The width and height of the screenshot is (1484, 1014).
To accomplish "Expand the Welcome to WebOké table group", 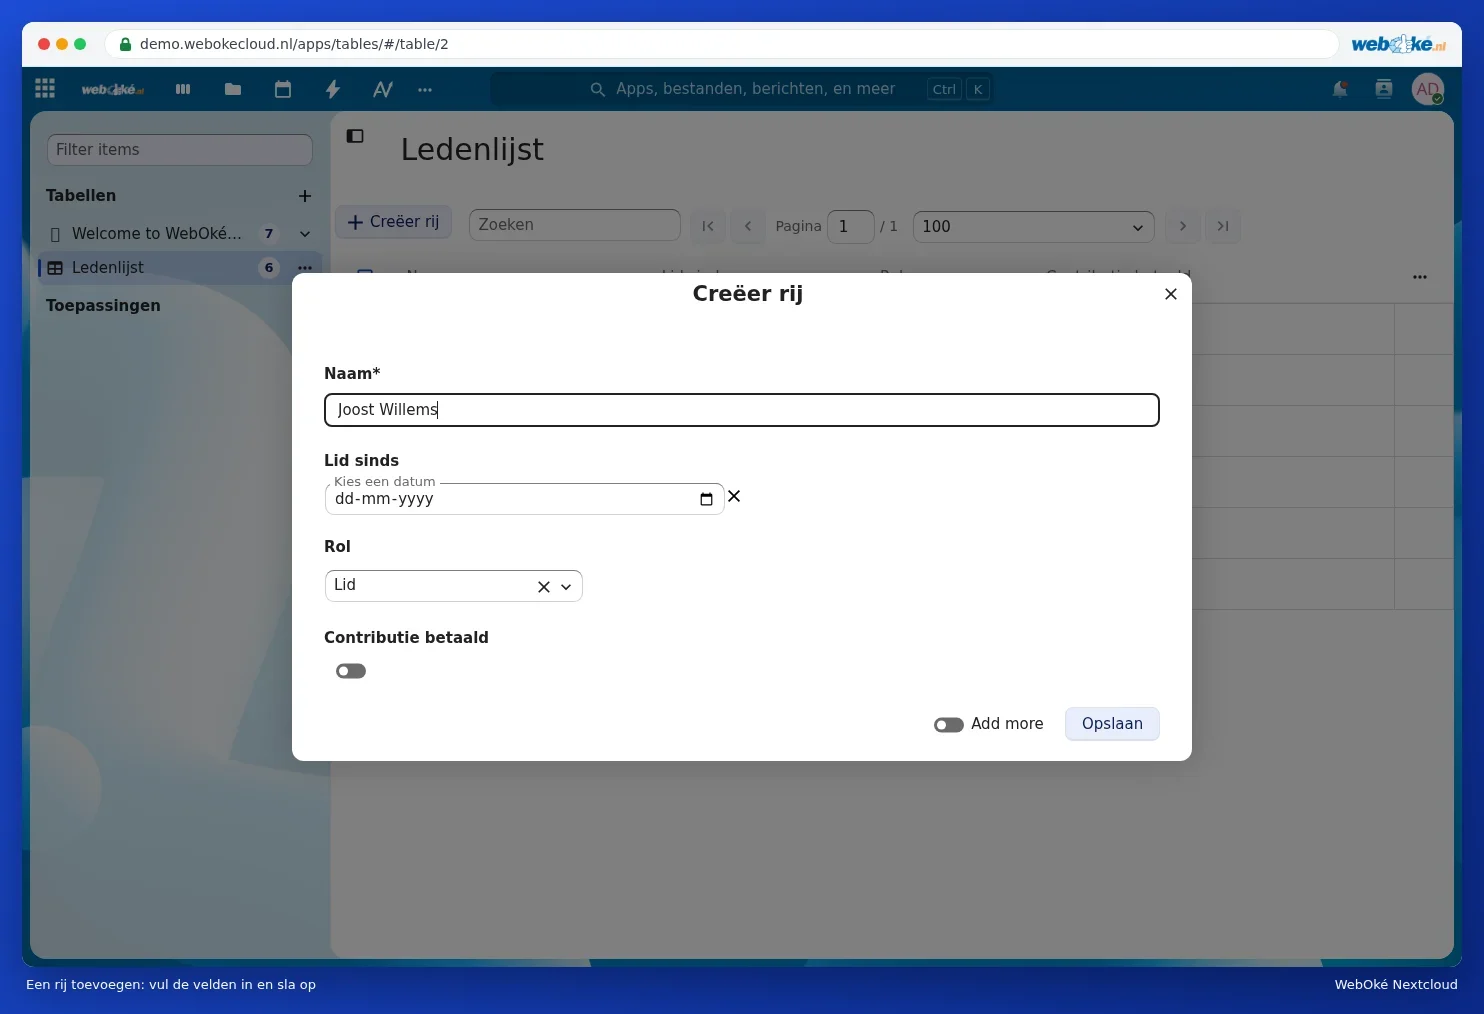I will click(305, 234).
